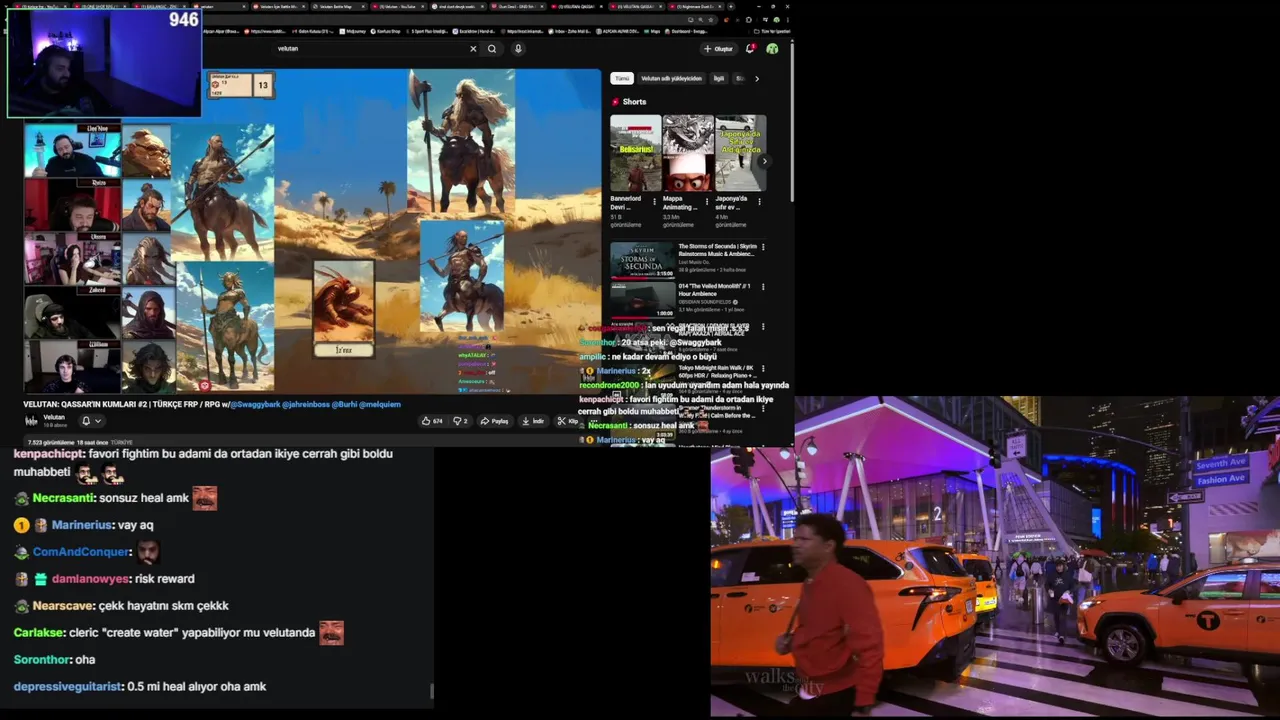The height and width of the screenshot is (720, 1280).
Task: Open 'The Storms of Secunda' video thumbnail
Action: point(643,260)
